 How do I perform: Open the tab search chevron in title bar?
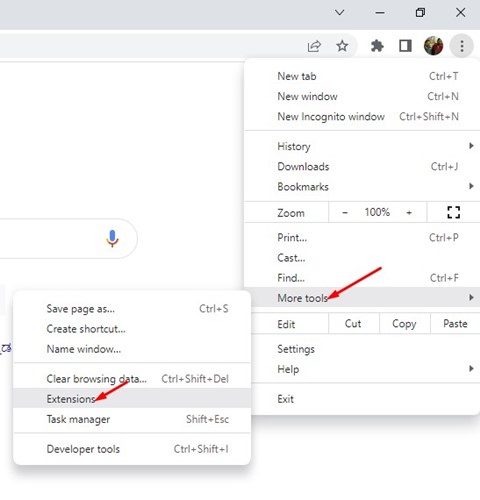tap(339, 13)
